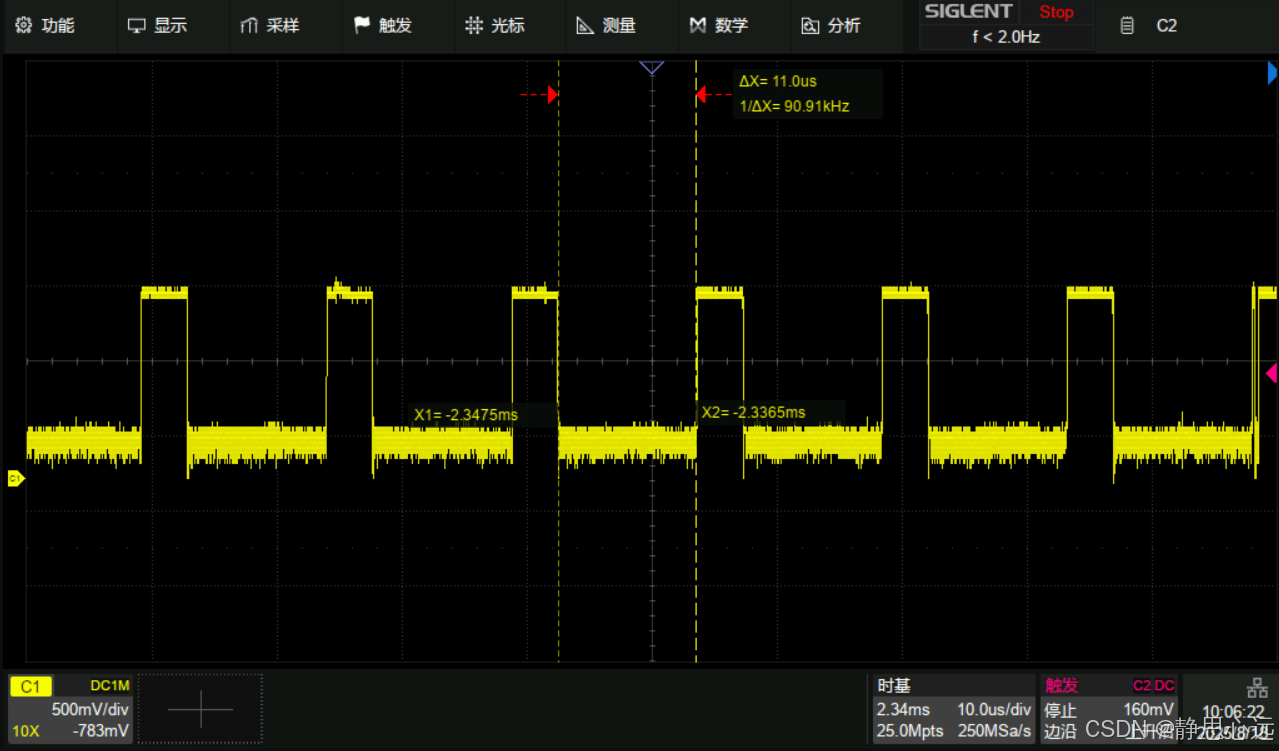Viewport: 1279px width, 751px height.
Task: Click the 10X probe attenuation label
Action: pos(26,731)
